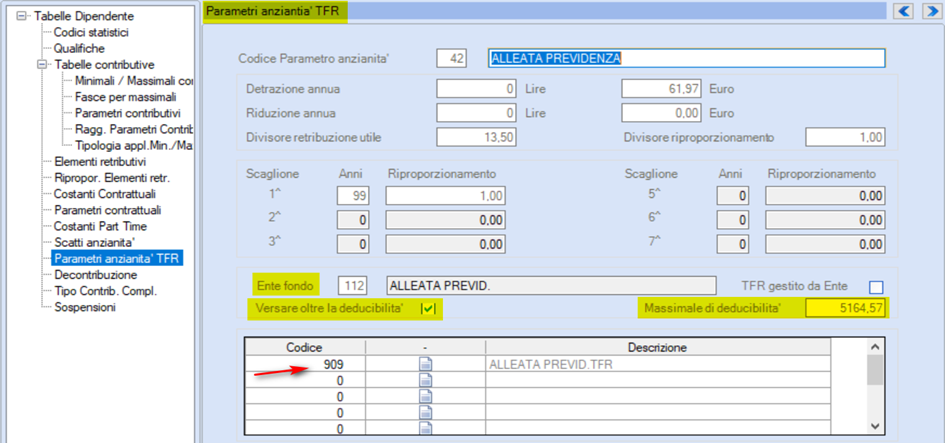This screenshot has height=443, width=945.
Task: Click the table vertical scrollbar thumb
Action: pyautogui.click(x=876, y=369)
